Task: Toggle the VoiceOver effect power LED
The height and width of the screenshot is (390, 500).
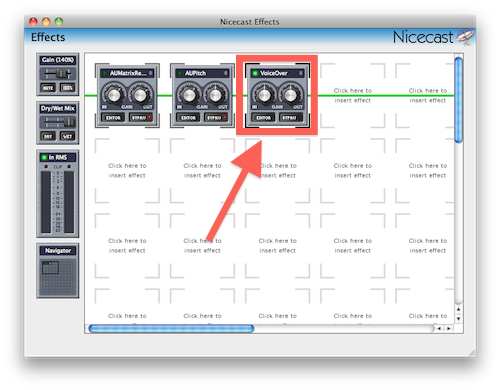Action: coord(255,73)
